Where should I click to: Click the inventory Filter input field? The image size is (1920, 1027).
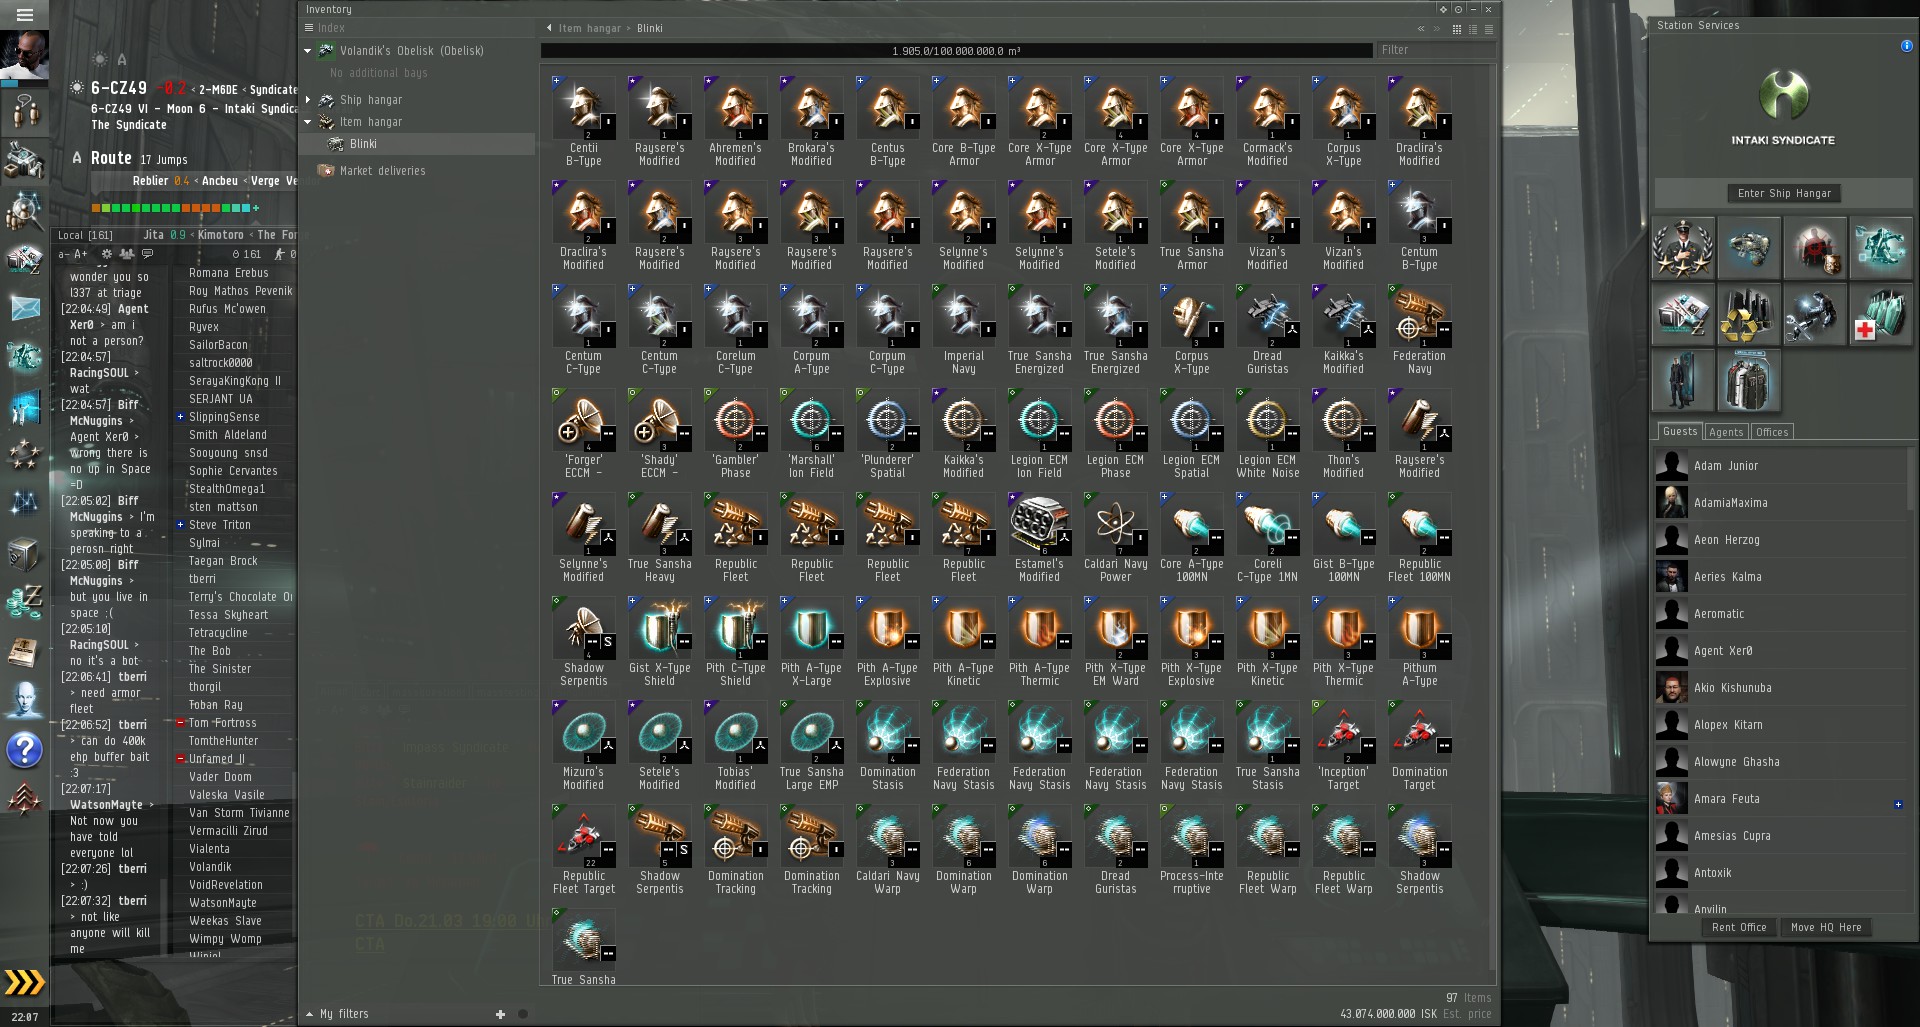1436,50
